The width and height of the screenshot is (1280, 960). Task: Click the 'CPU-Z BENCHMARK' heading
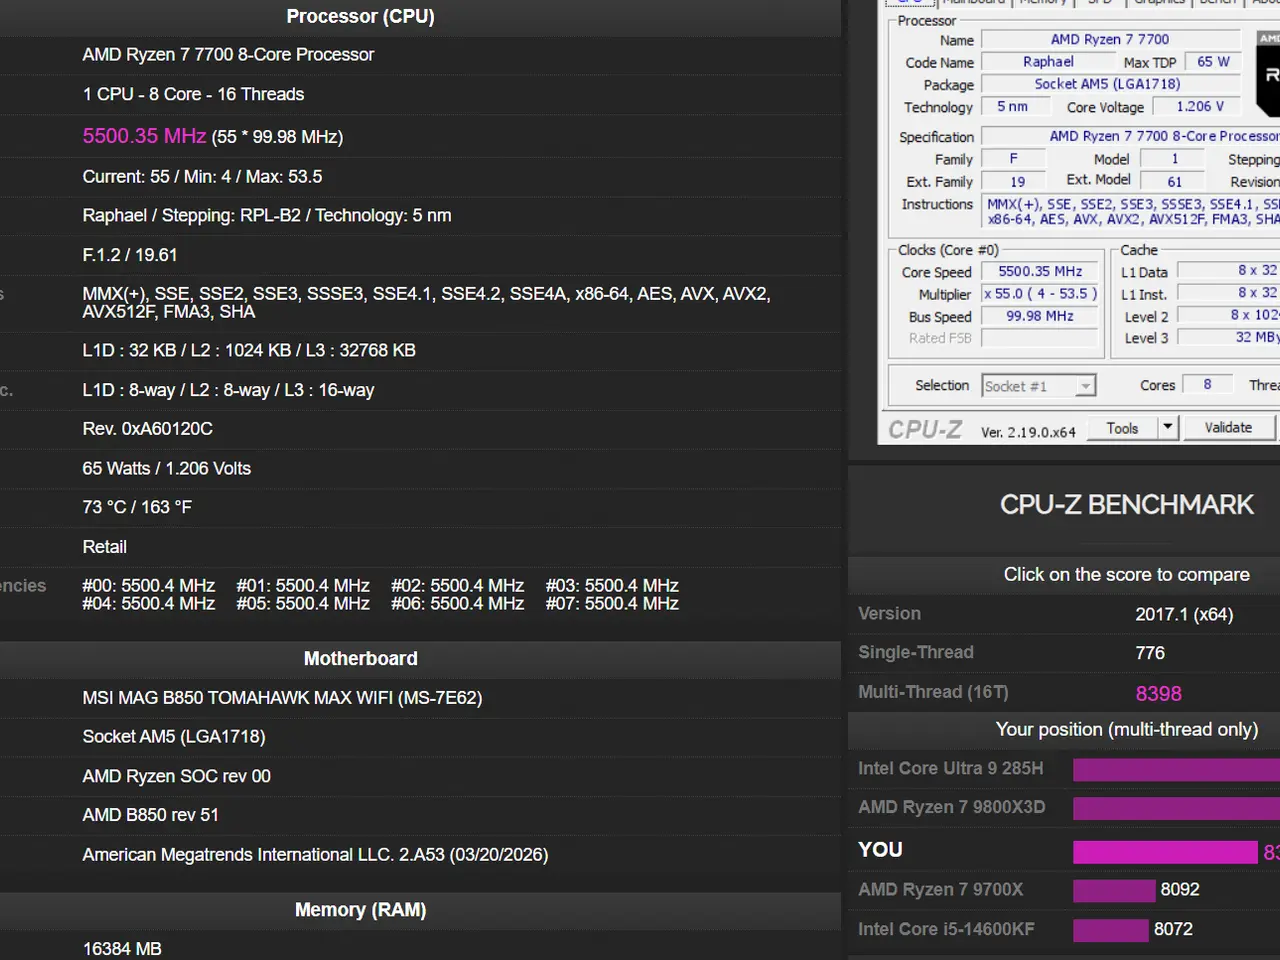[1127, 505]
